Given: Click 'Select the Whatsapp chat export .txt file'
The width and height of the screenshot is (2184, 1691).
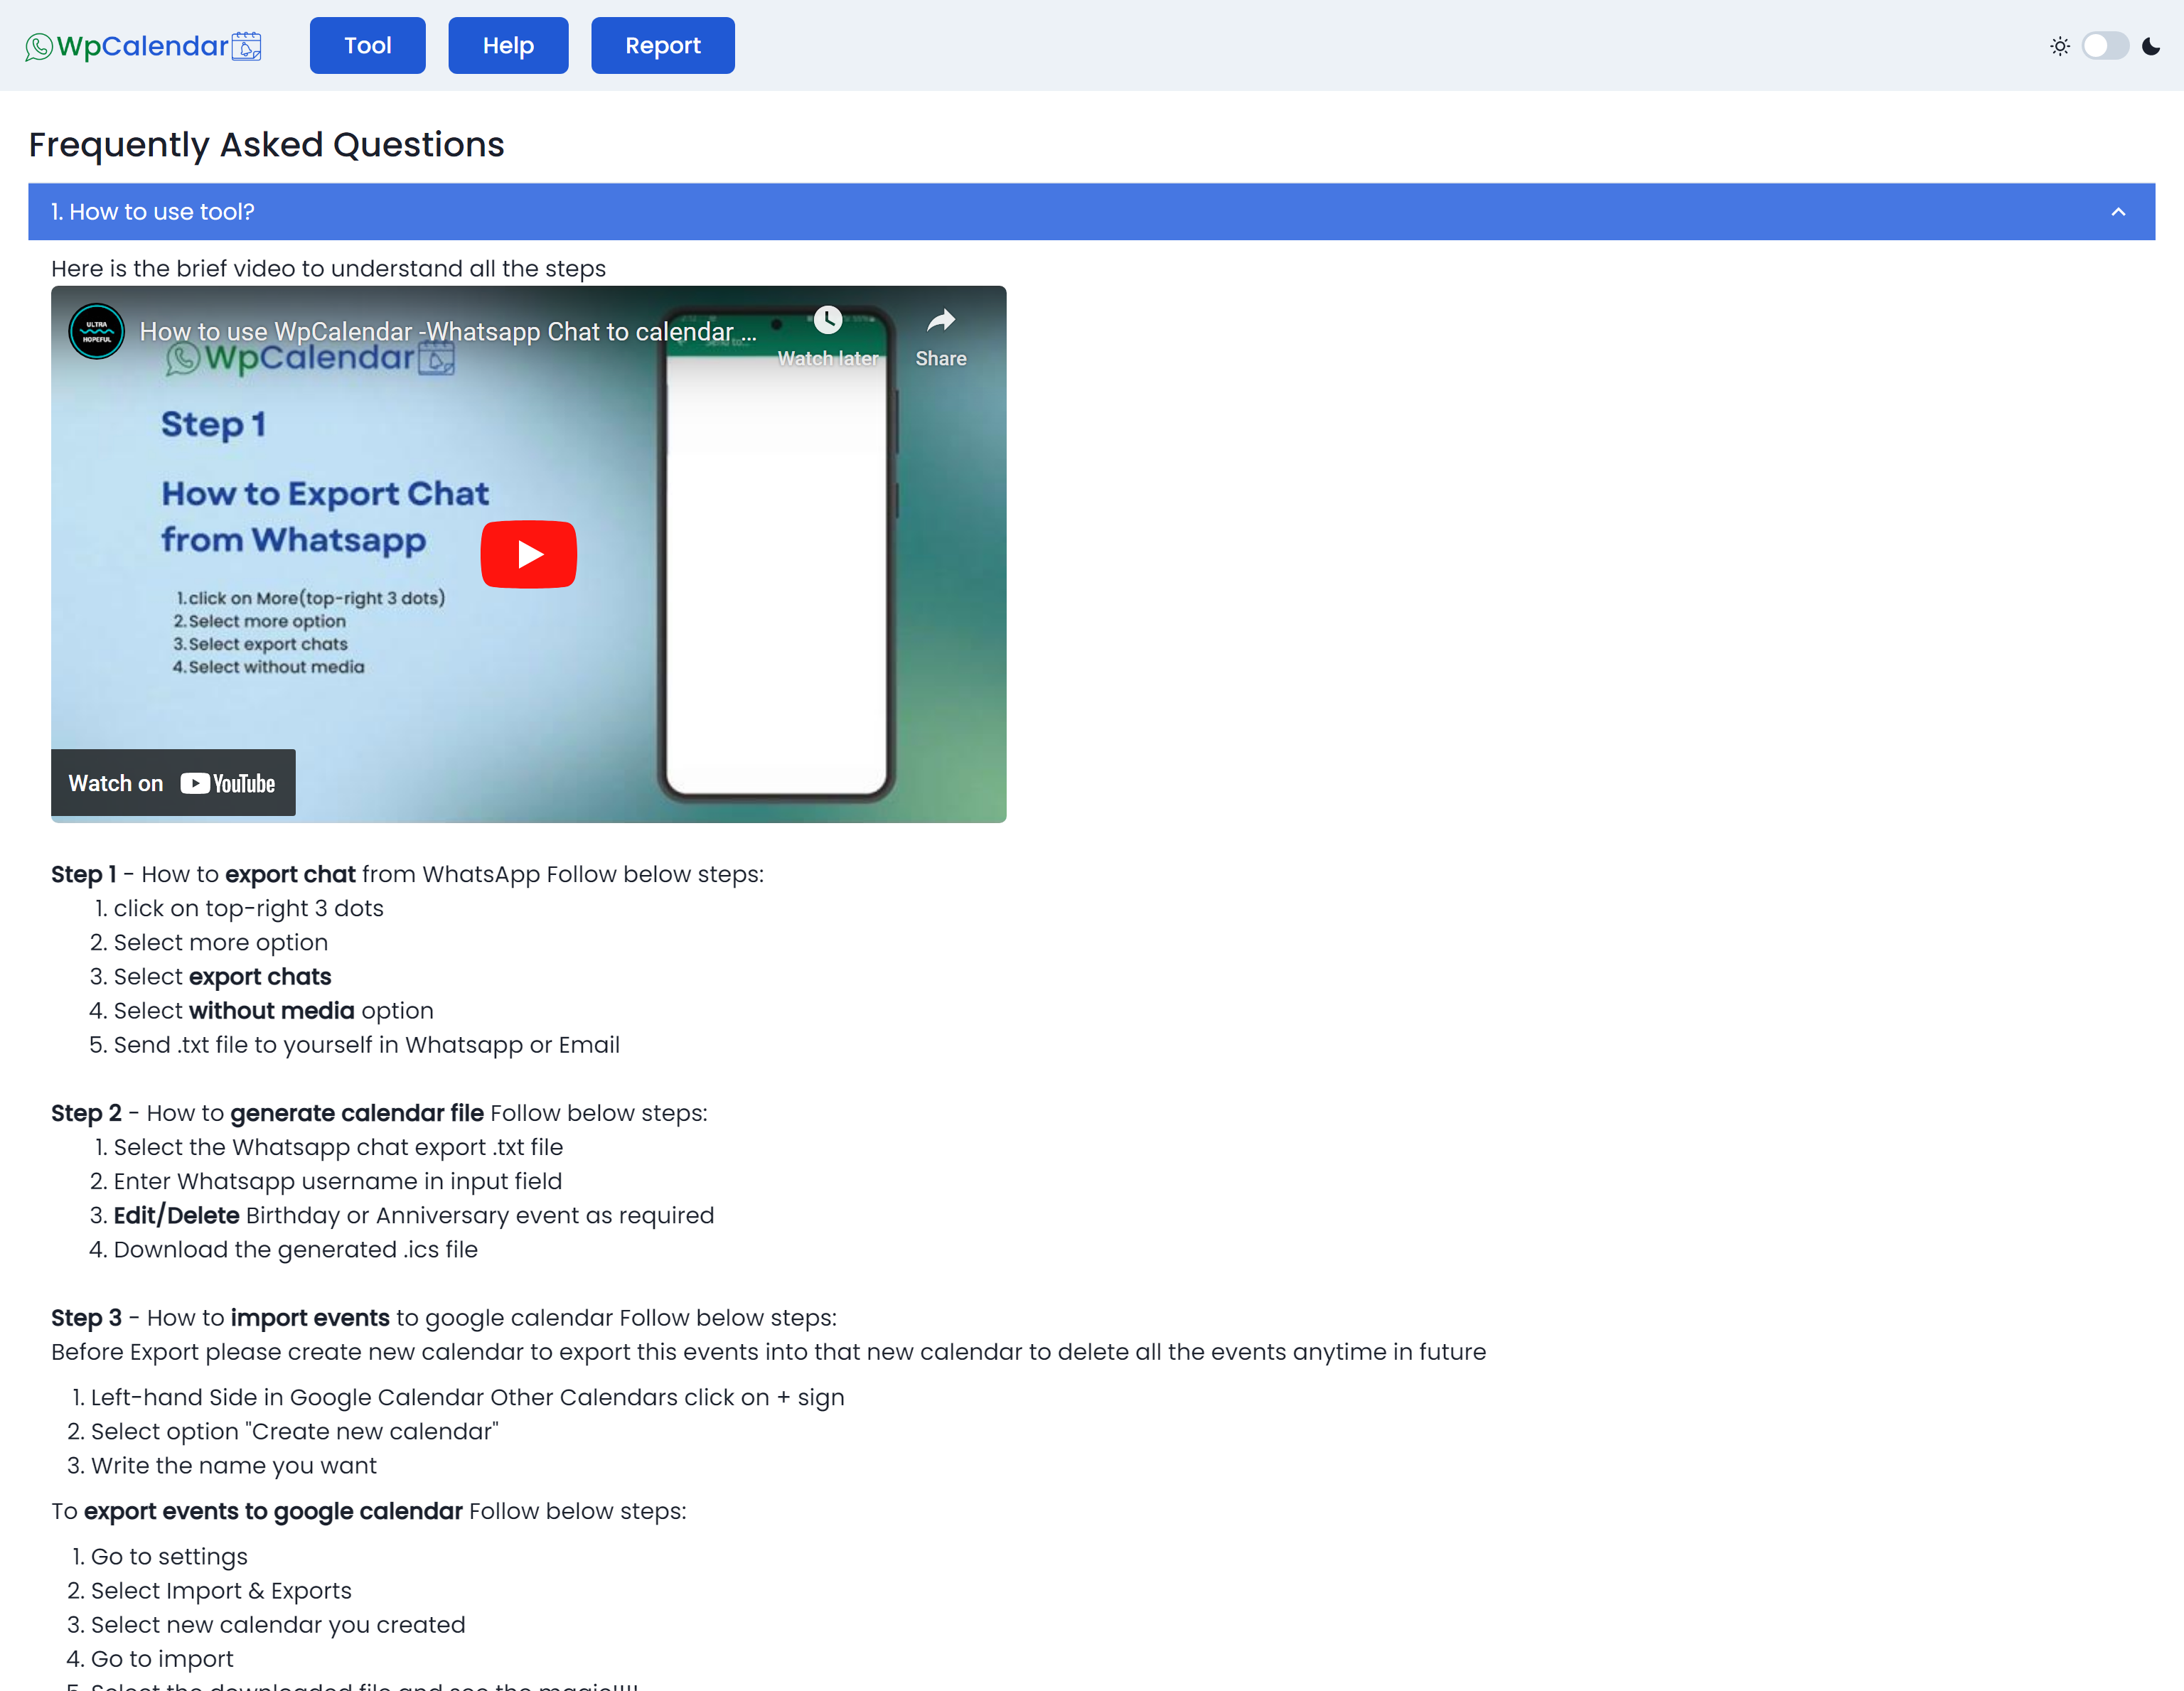Looking at the screenshot, I should 338,1147.
